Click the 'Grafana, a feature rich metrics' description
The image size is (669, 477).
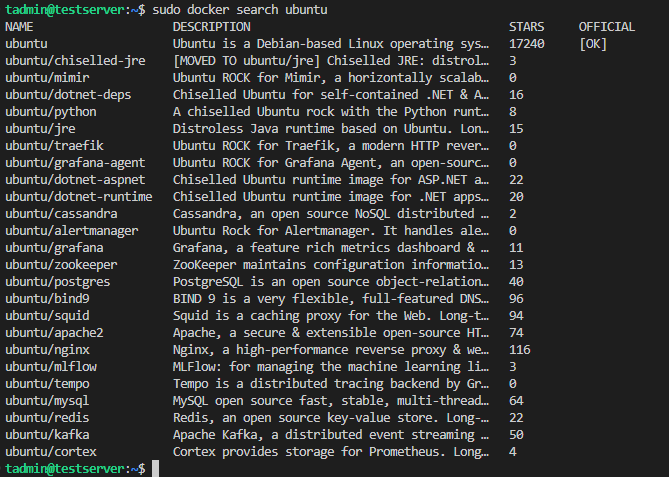331,248
